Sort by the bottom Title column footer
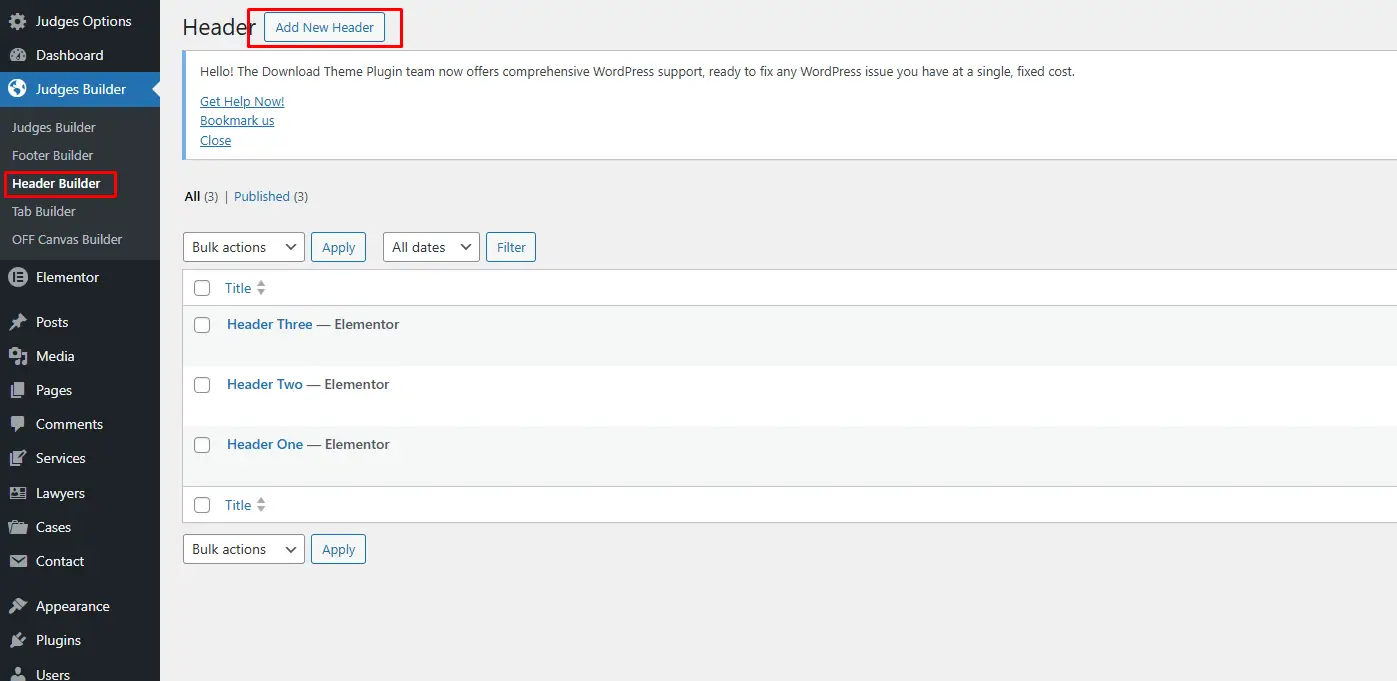The width and height of the screenshot is (1397, 681). coord(238,505)
